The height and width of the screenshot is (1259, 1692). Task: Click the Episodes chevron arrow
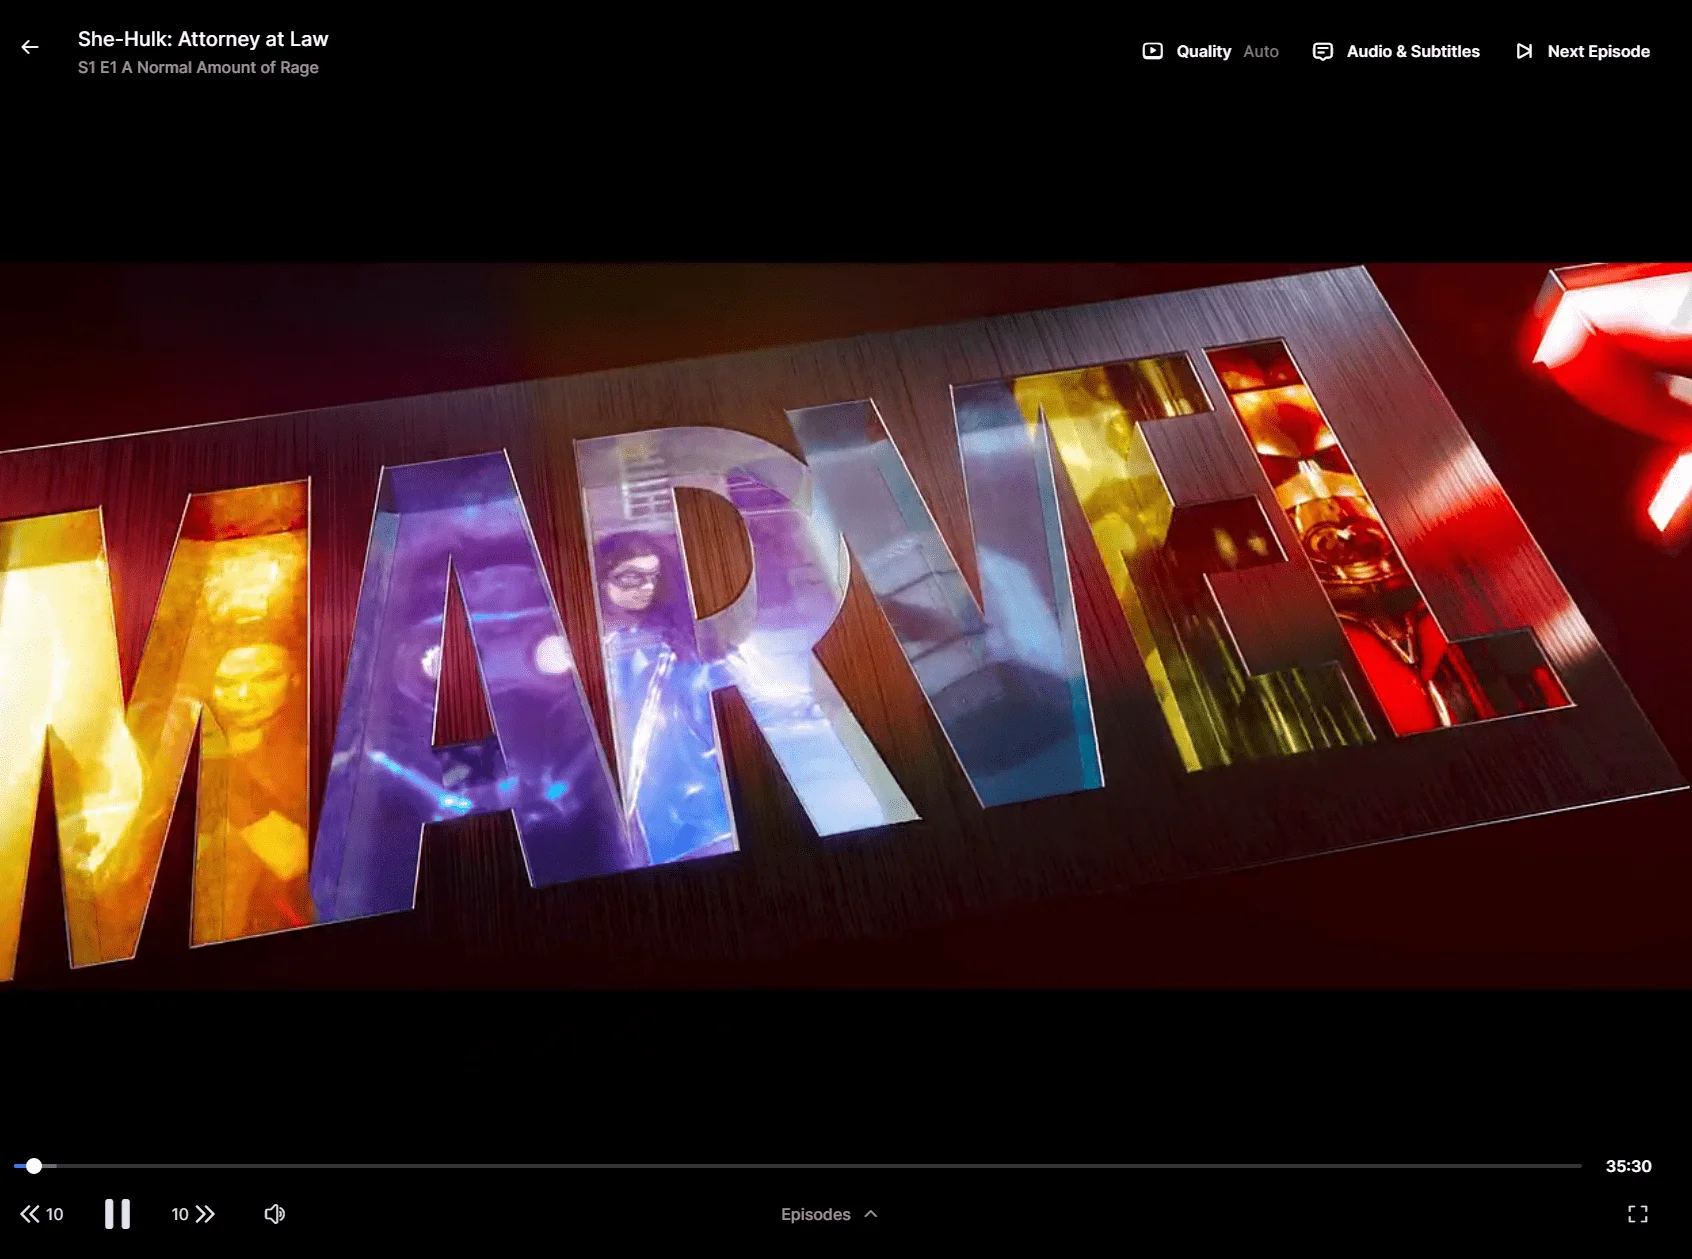tap(871, 1214)
